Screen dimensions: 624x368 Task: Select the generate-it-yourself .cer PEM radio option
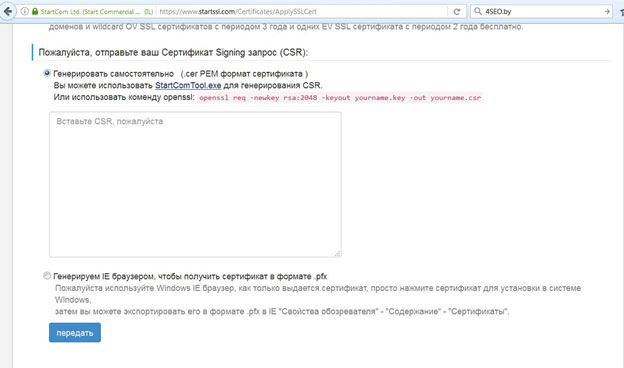click(x=47, y=73)
